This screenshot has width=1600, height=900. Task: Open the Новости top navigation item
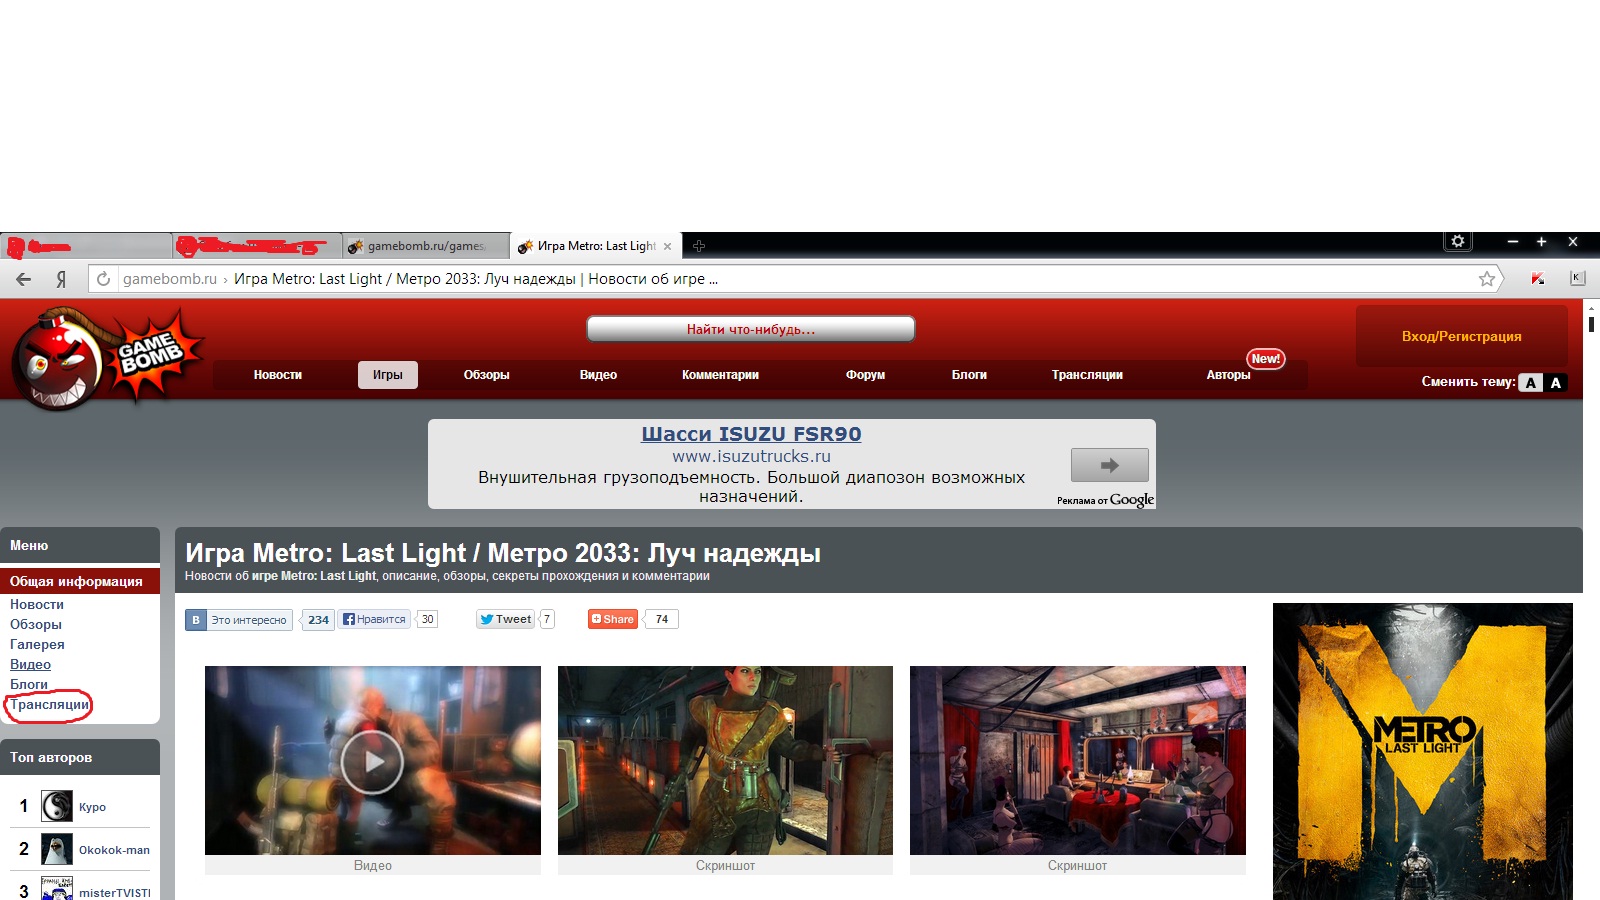click(278, 375)
